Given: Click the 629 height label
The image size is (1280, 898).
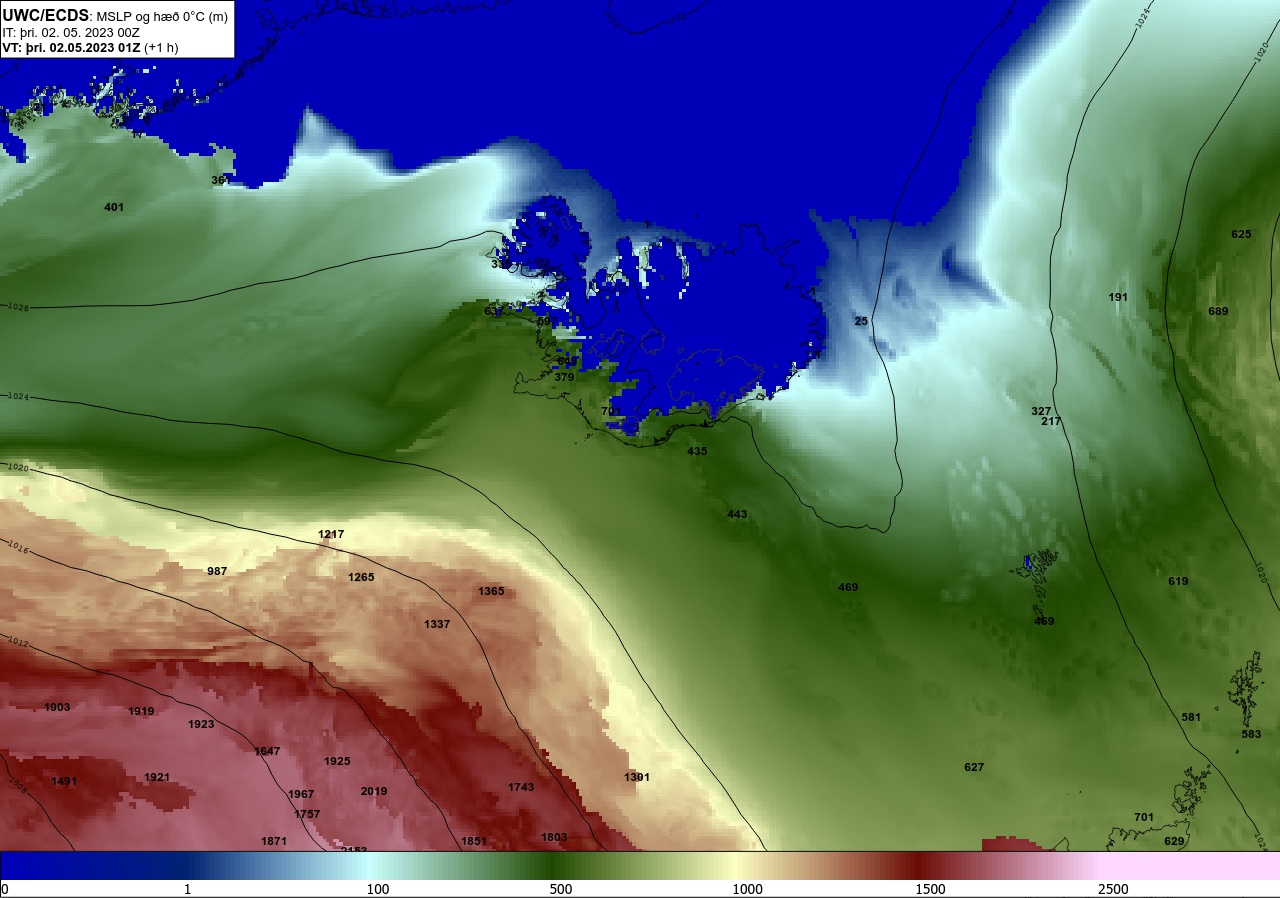Looking at the screenshot, I should point(1174,841).
